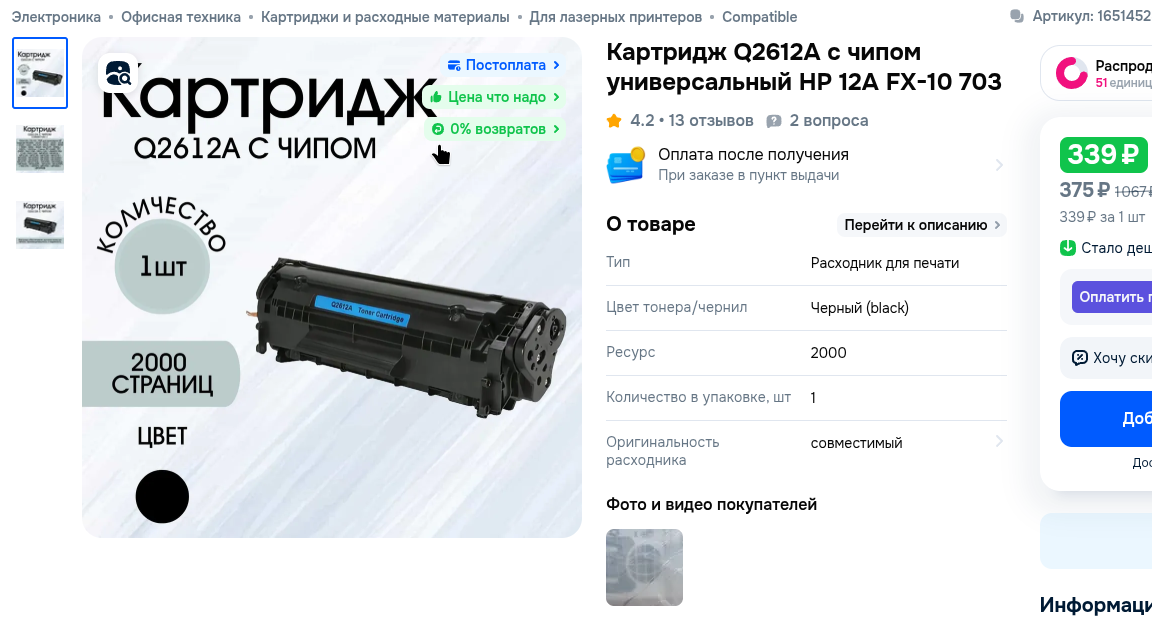Open the buyer photo under 'Фото и видео покупателей'
Viewport: 1152px width, 617px height.
[644, 567]
